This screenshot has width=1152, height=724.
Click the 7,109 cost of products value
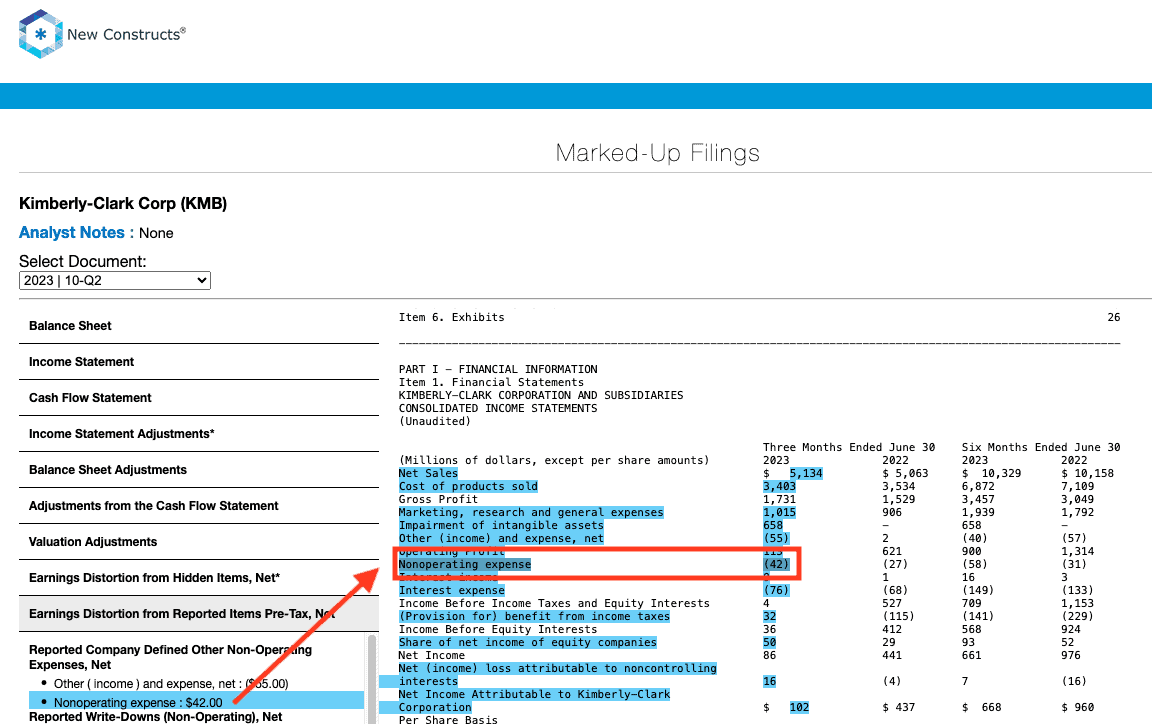[x=1078, y=487]
